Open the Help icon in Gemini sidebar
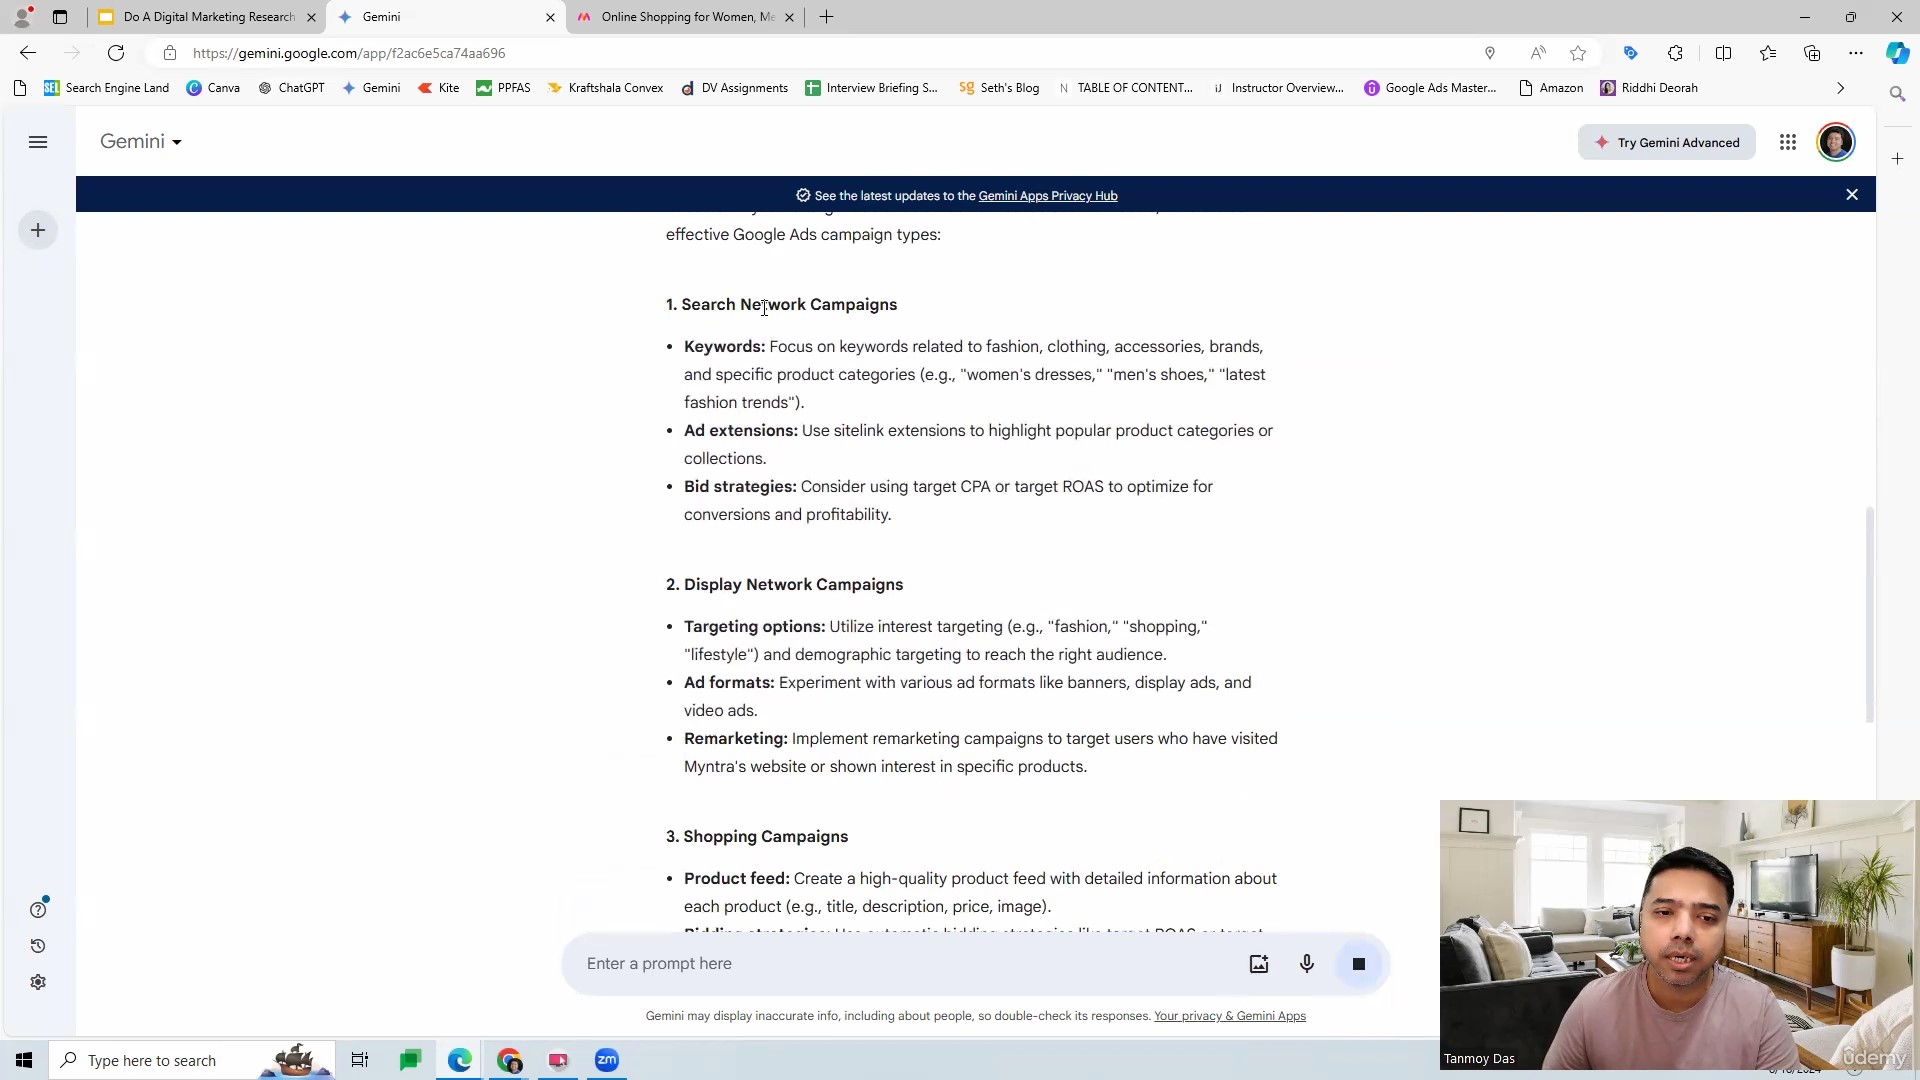1920x1080 pixels. 38,910
